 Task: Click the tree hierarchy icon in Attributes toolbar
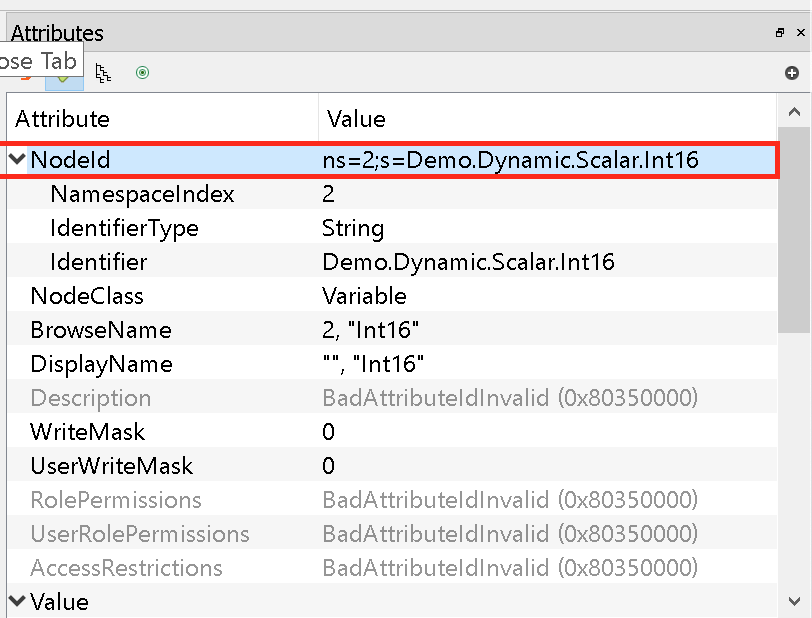(x=103, y=73)
